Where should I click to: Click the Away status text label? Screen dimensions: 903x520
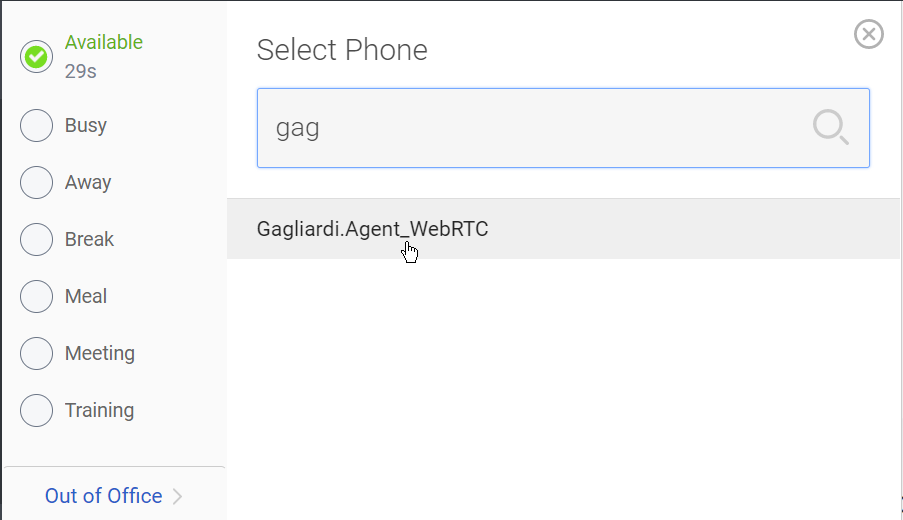point(88,182)
